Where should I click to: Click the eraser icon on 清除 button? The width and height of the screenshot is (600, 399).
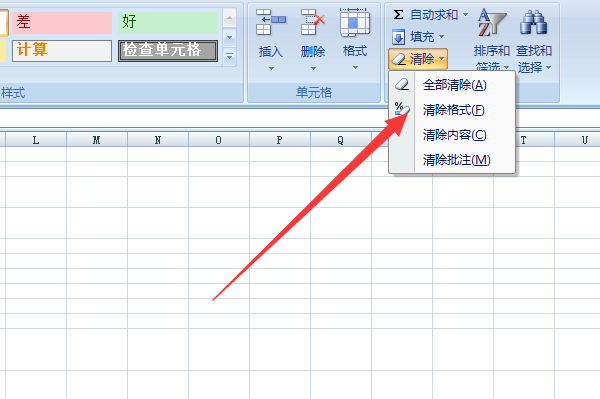pos(399,59)
